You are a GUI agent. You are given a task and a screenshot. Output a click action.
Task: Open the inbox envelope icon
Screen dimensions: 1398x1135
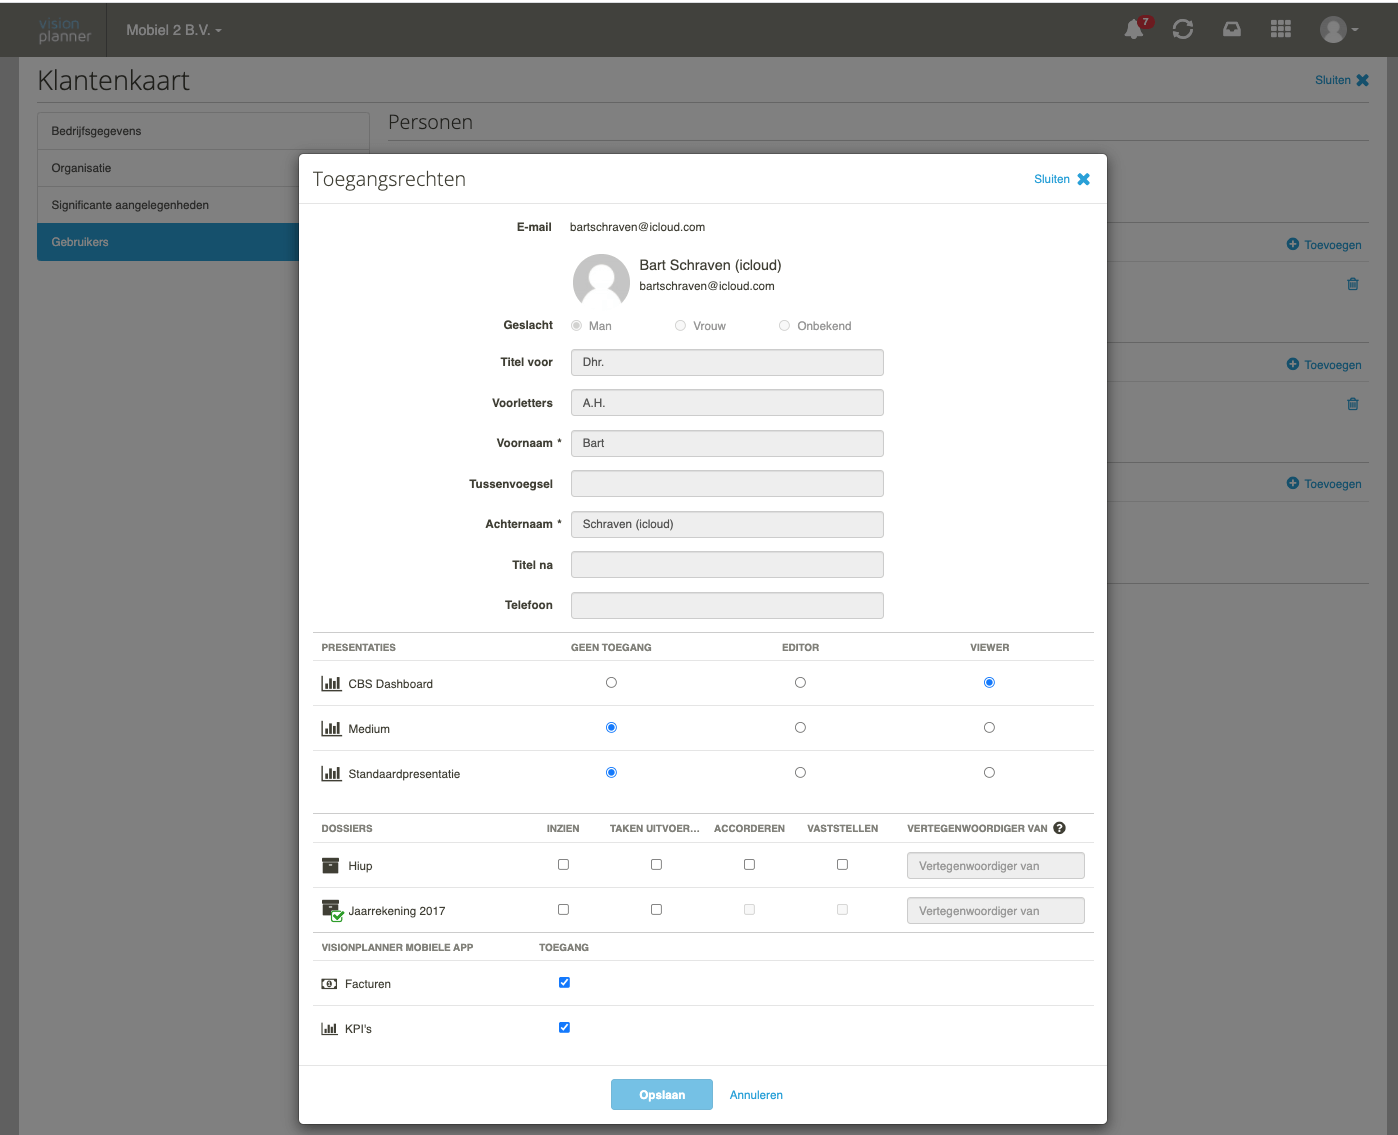(1231, 29)
